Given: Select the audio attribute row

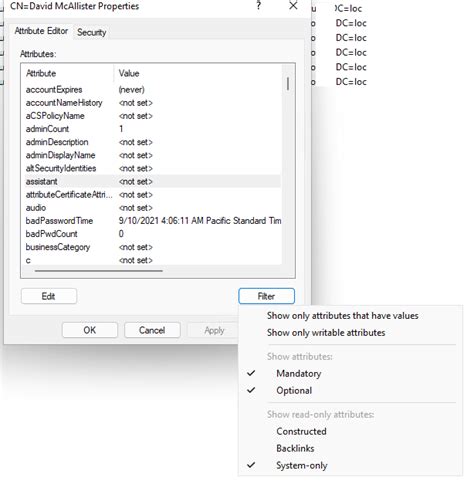Looking at the screenshot, I should point(153,208).
